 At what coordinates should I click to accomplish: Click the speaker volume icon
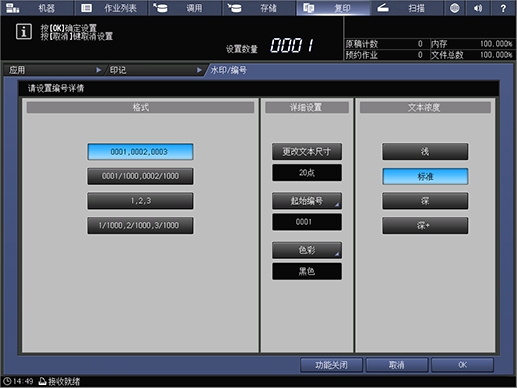coord(478,8)
